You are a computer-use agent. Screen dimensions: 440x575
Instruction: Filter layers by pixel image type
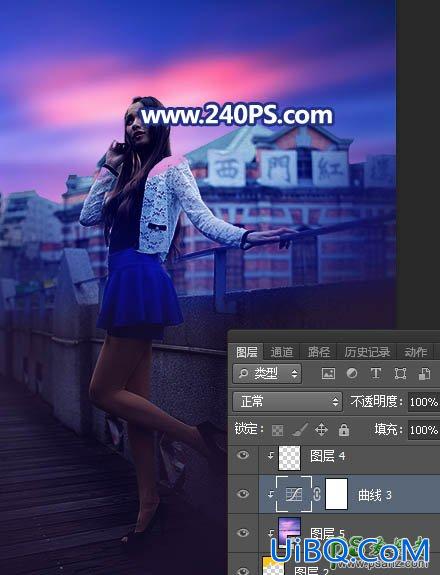coord(328,374)
